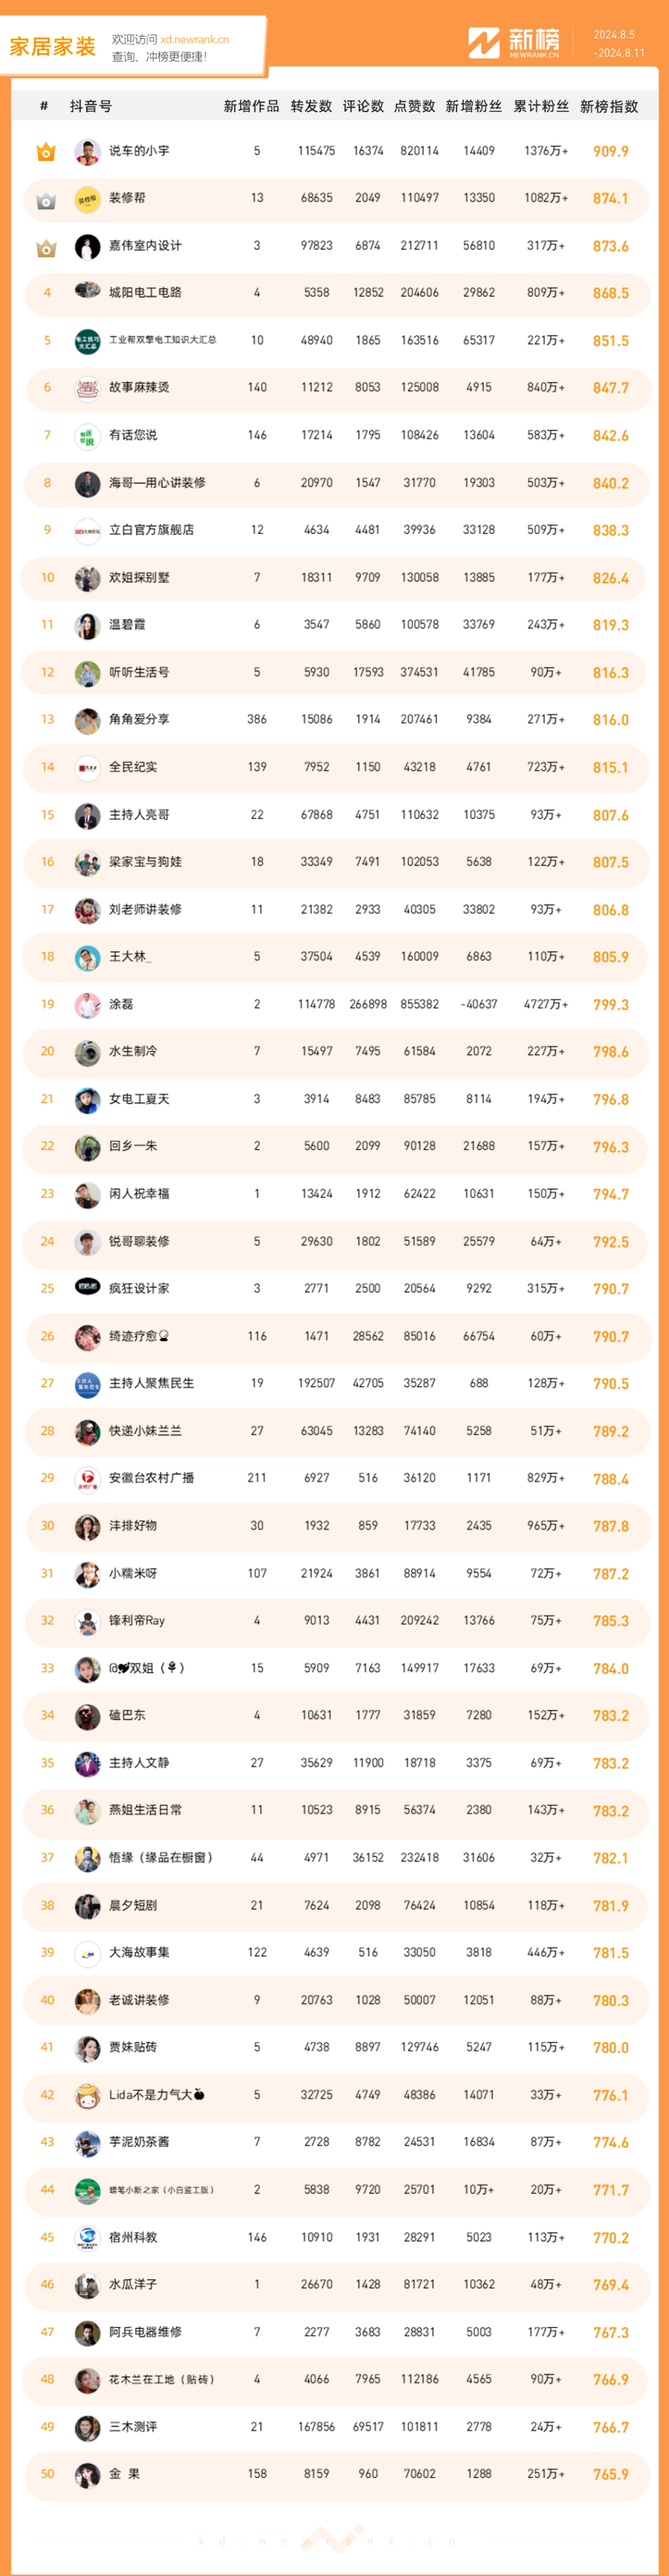Click the xd.newrank.cn link in header
669x2576 pixels.
(x=194, y=40)
